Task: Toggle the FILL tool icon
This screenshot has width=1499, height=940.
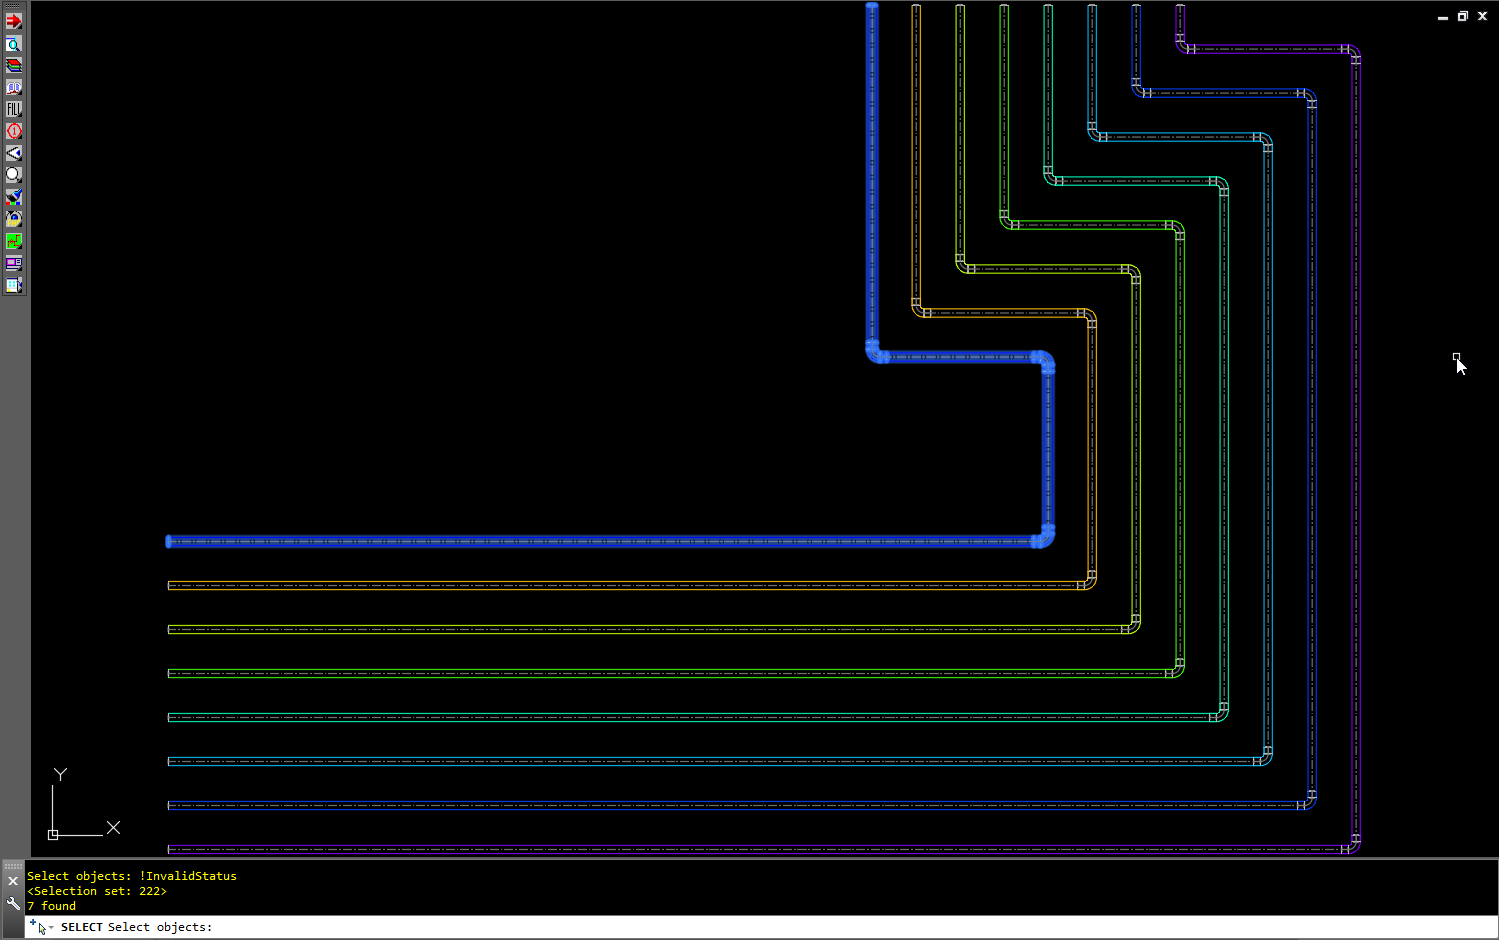Action: coord(14,109)
